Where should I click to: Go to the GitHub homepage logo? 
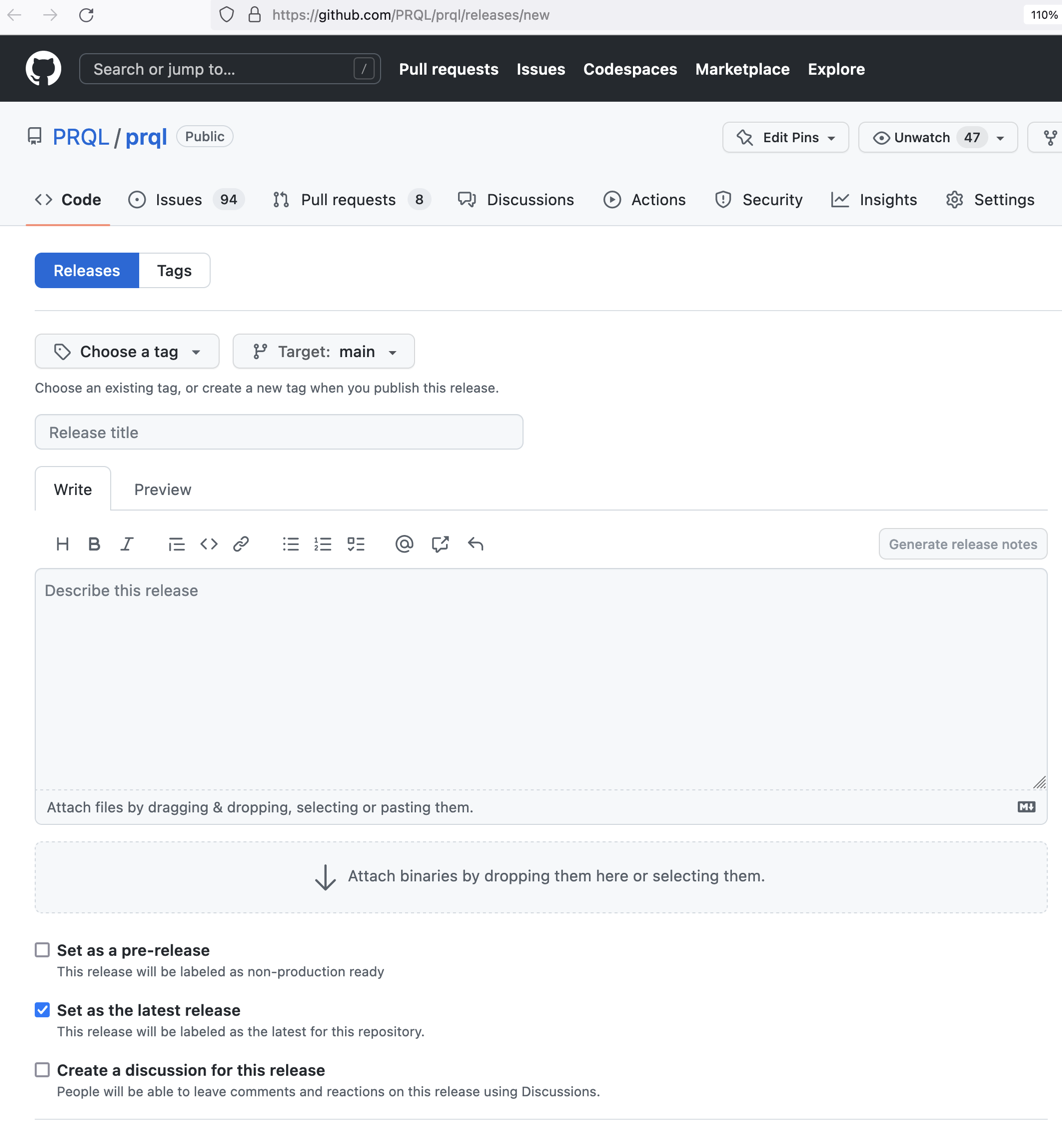(x=44, y=69)
